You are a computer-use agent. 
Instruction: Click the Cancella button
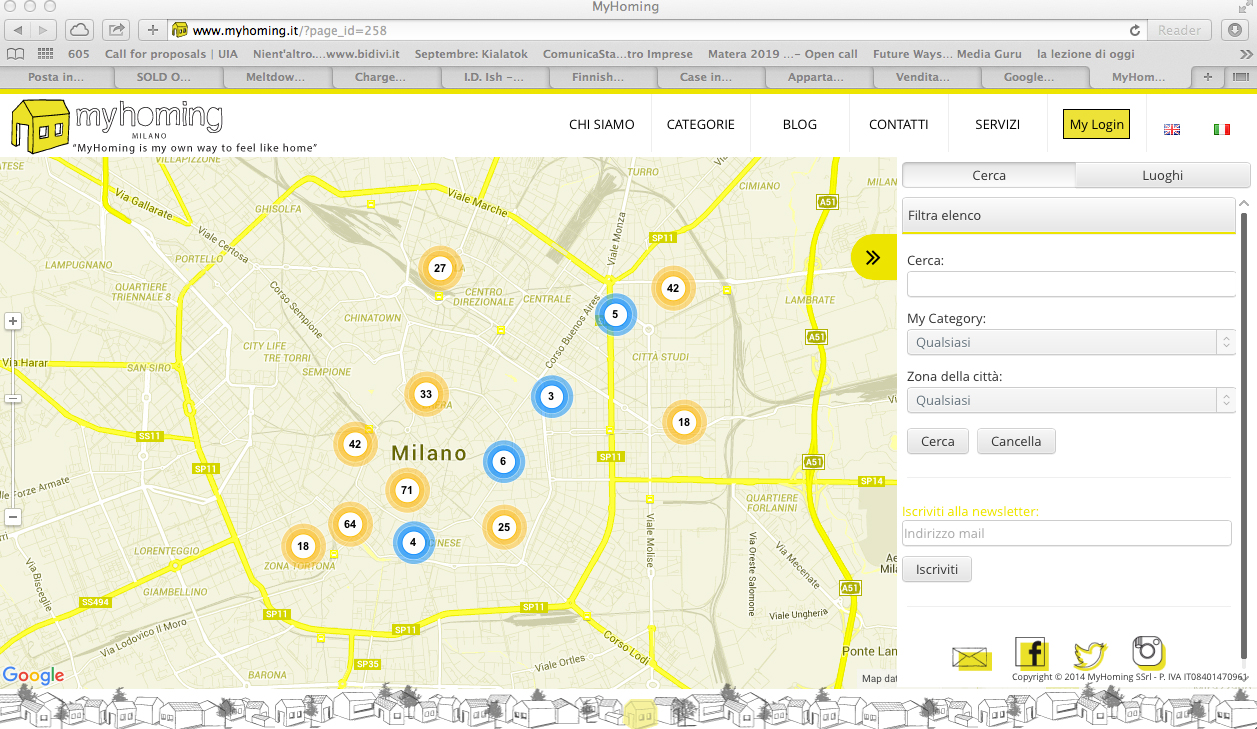[1016, 441]
